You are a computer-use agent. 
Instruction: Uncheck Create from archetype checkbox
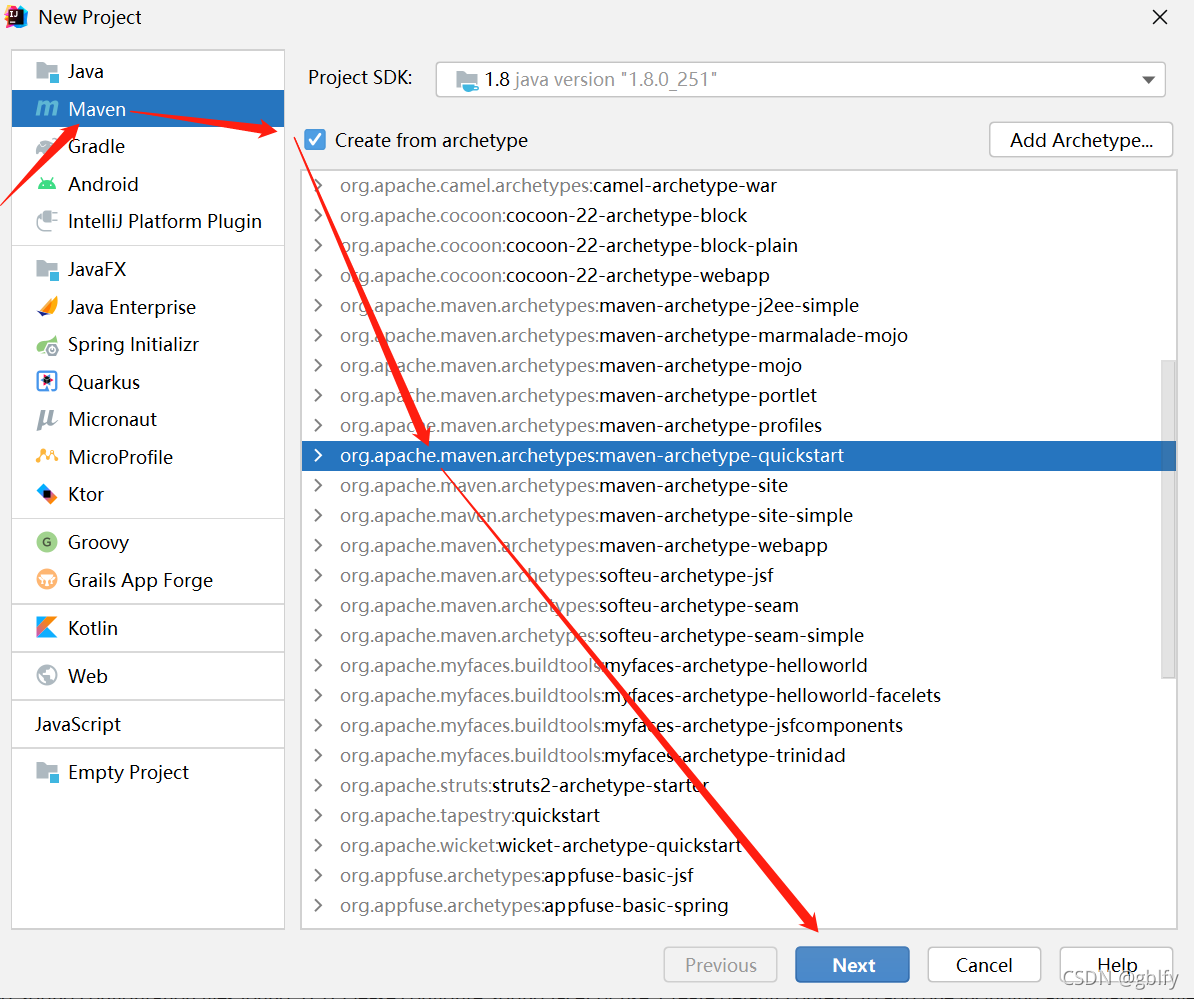point(315,140)
